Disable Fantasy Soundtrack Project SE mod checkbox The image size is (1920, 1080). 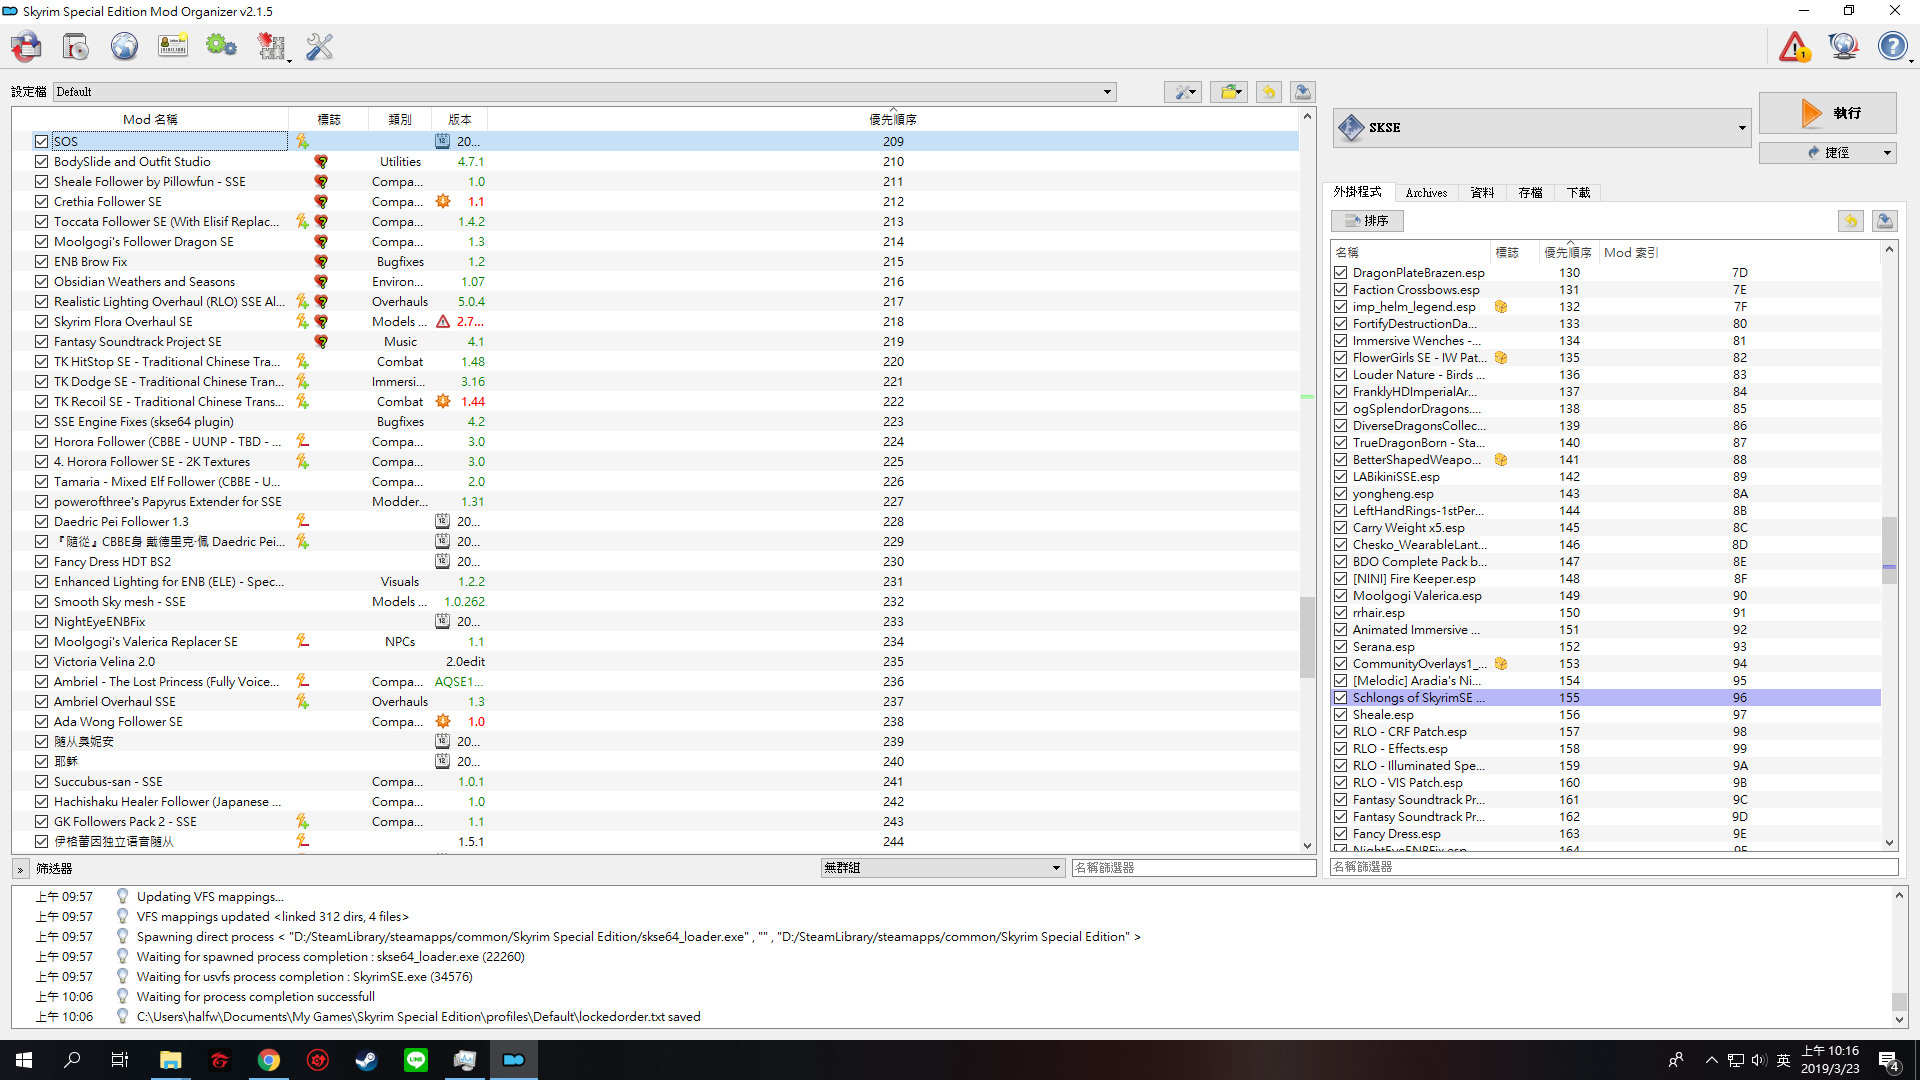tap(41, 342)
